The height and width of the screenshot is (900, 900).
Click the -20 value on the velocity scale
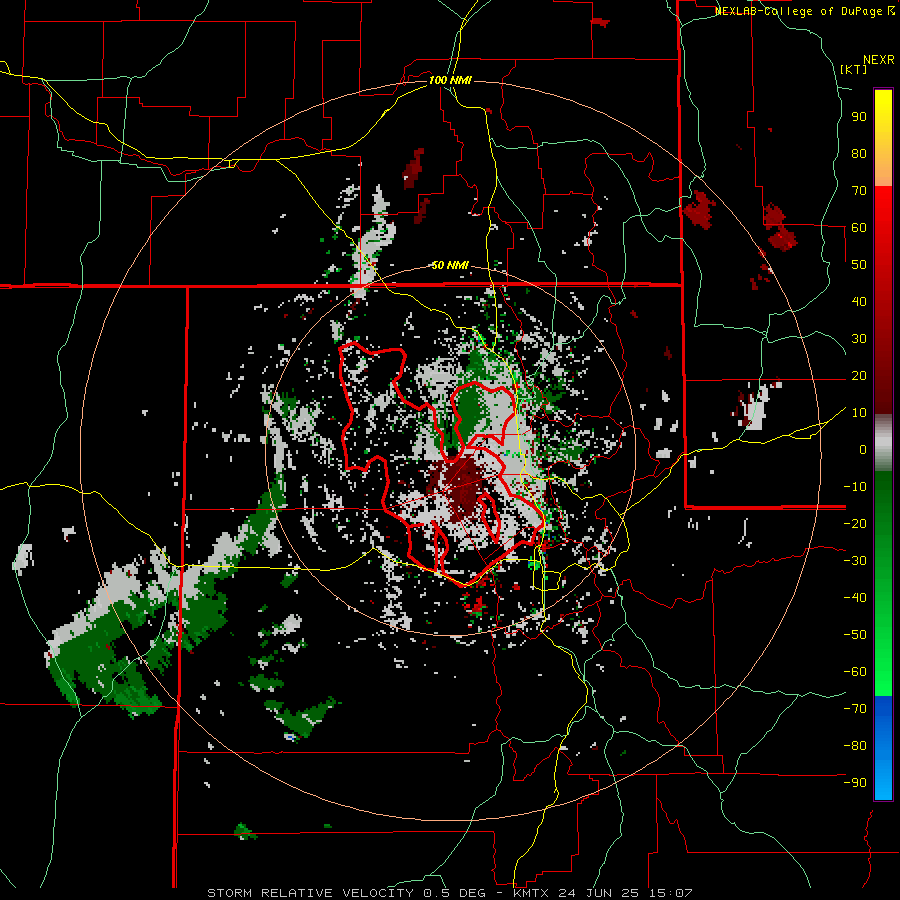[x=855, y=523]
